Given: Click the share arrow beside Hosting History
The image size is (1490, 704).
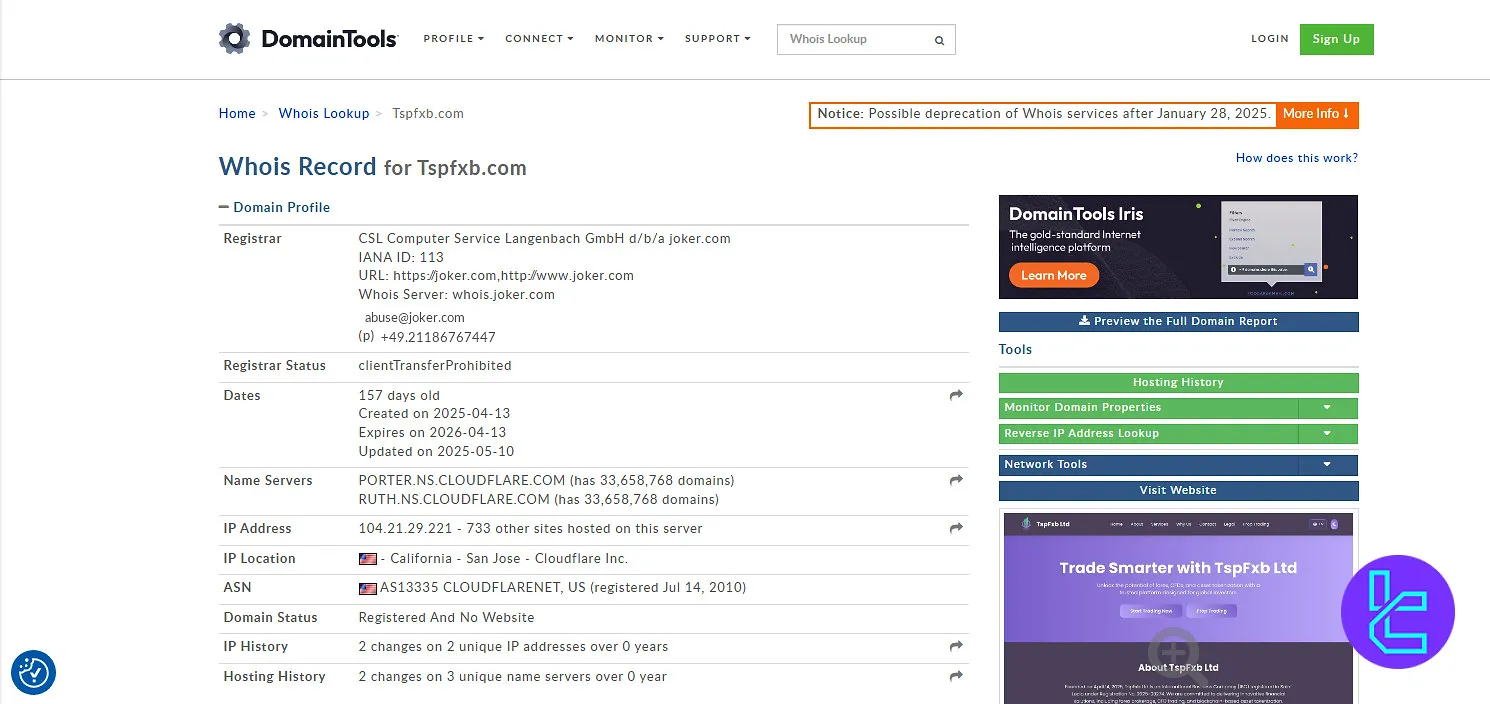Looking at the screenshot, I should click(955, 676).
